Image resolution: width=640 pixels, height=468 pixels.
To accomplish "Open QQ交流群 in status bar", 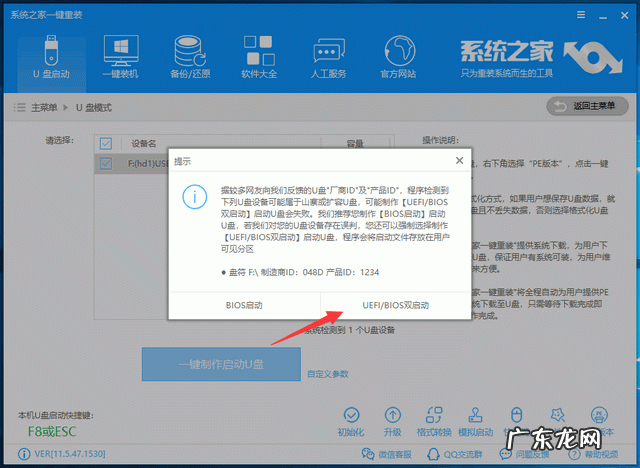I will point(455,454).
